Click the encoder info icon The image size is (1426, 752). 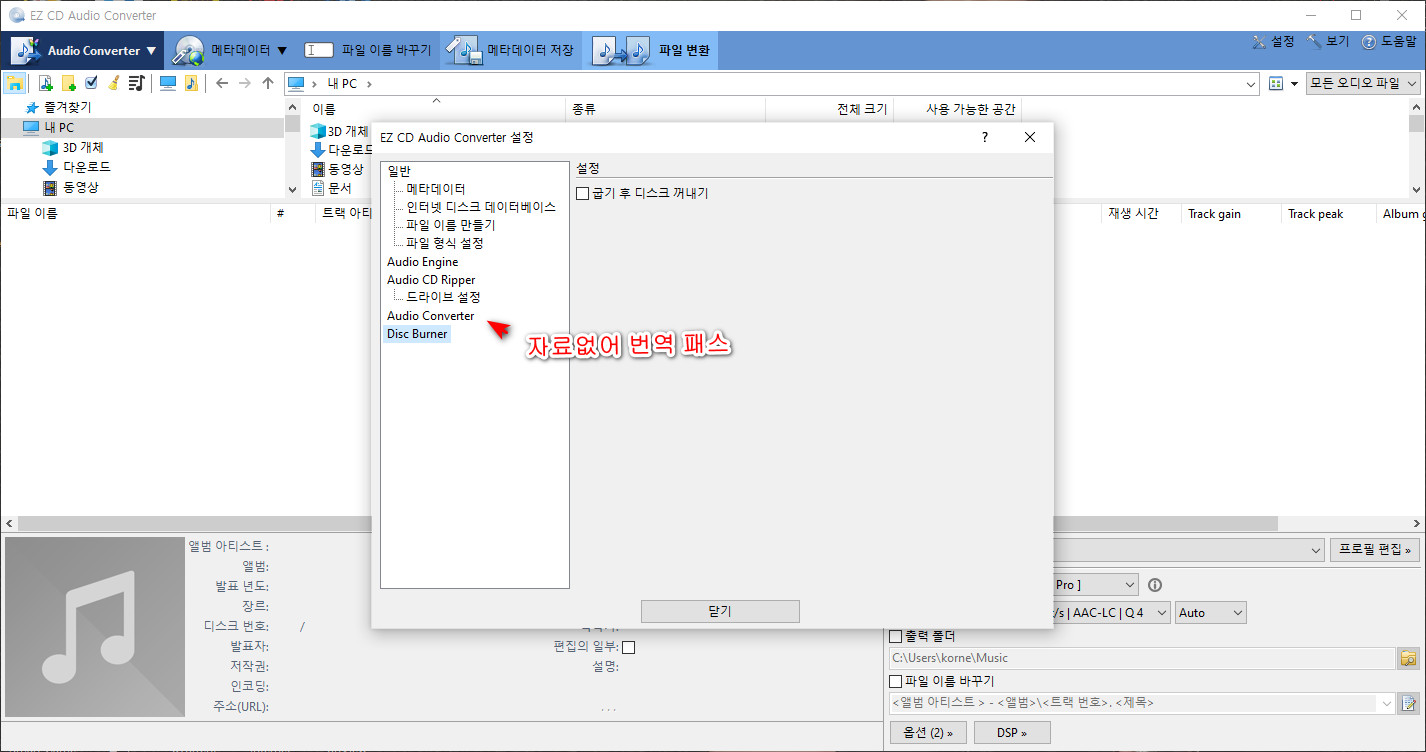[1154, 585]
